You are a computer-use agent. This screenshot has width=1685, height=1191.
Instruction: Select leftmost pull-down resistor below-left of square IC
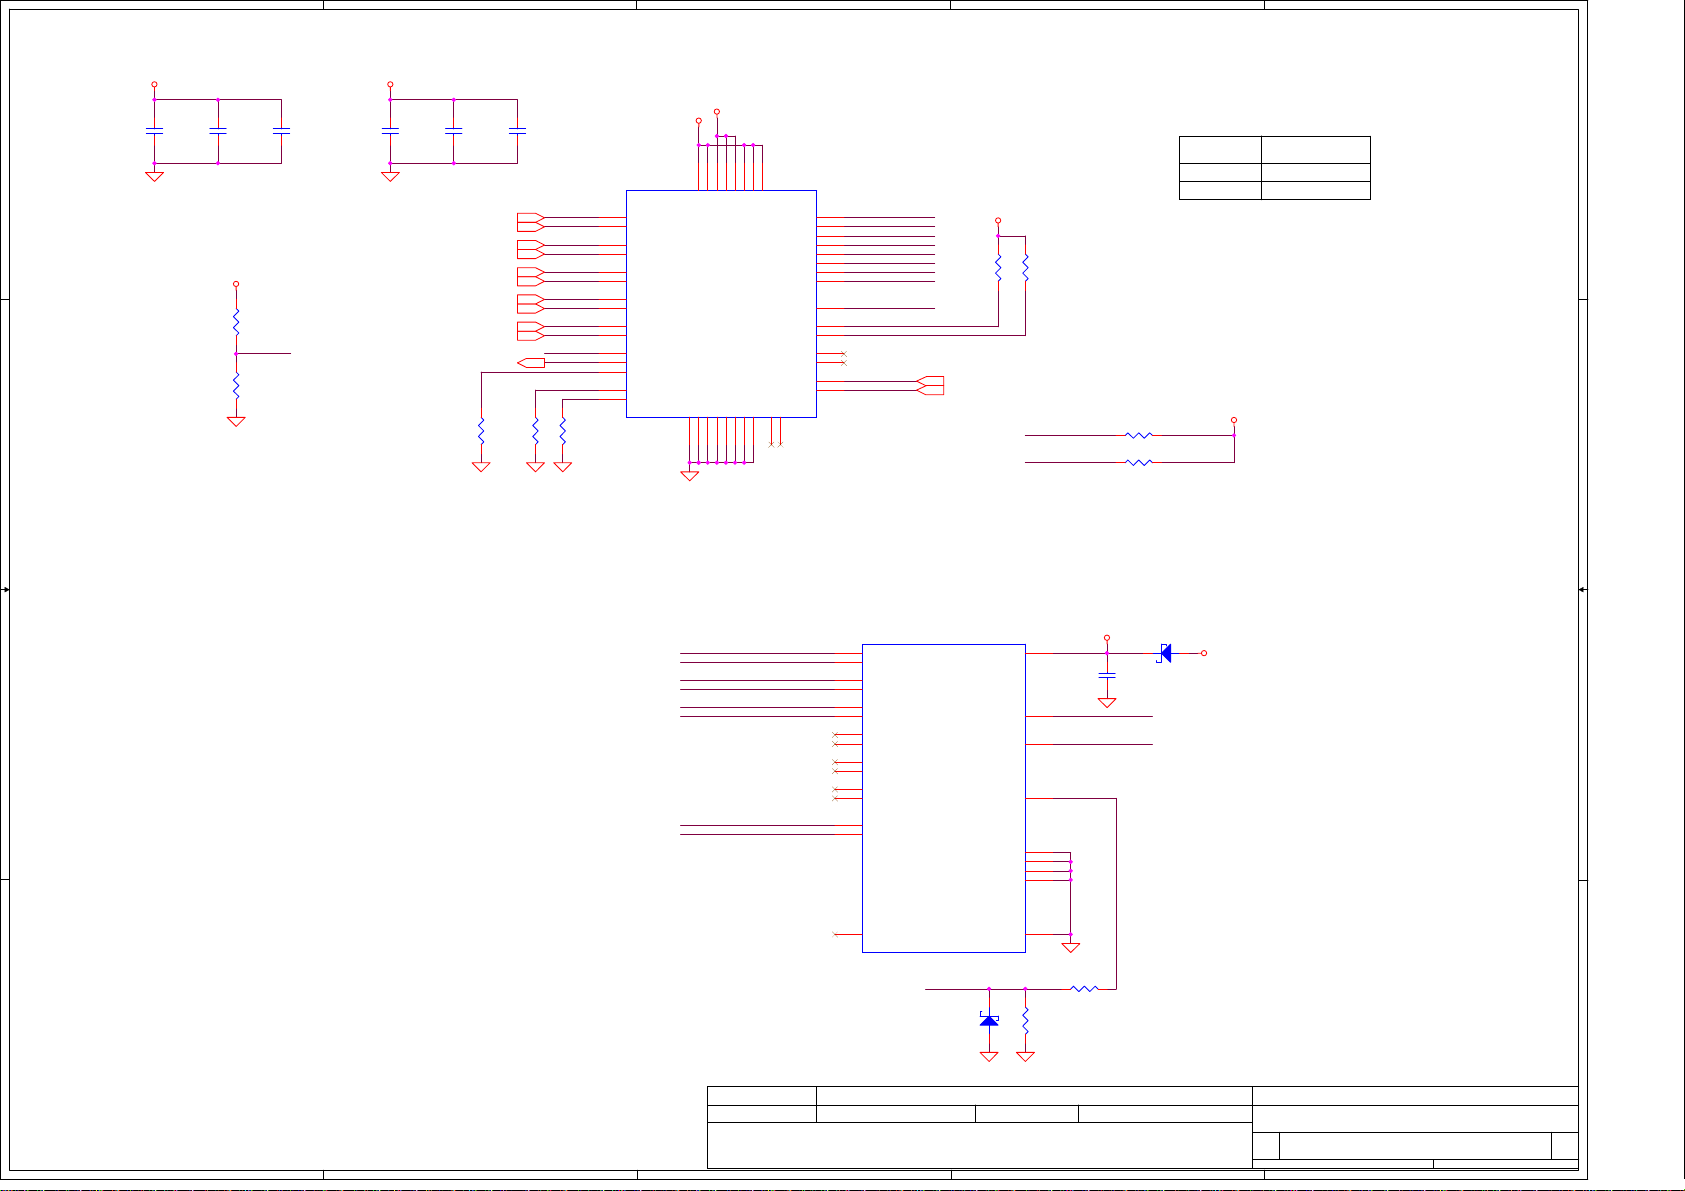481,431
